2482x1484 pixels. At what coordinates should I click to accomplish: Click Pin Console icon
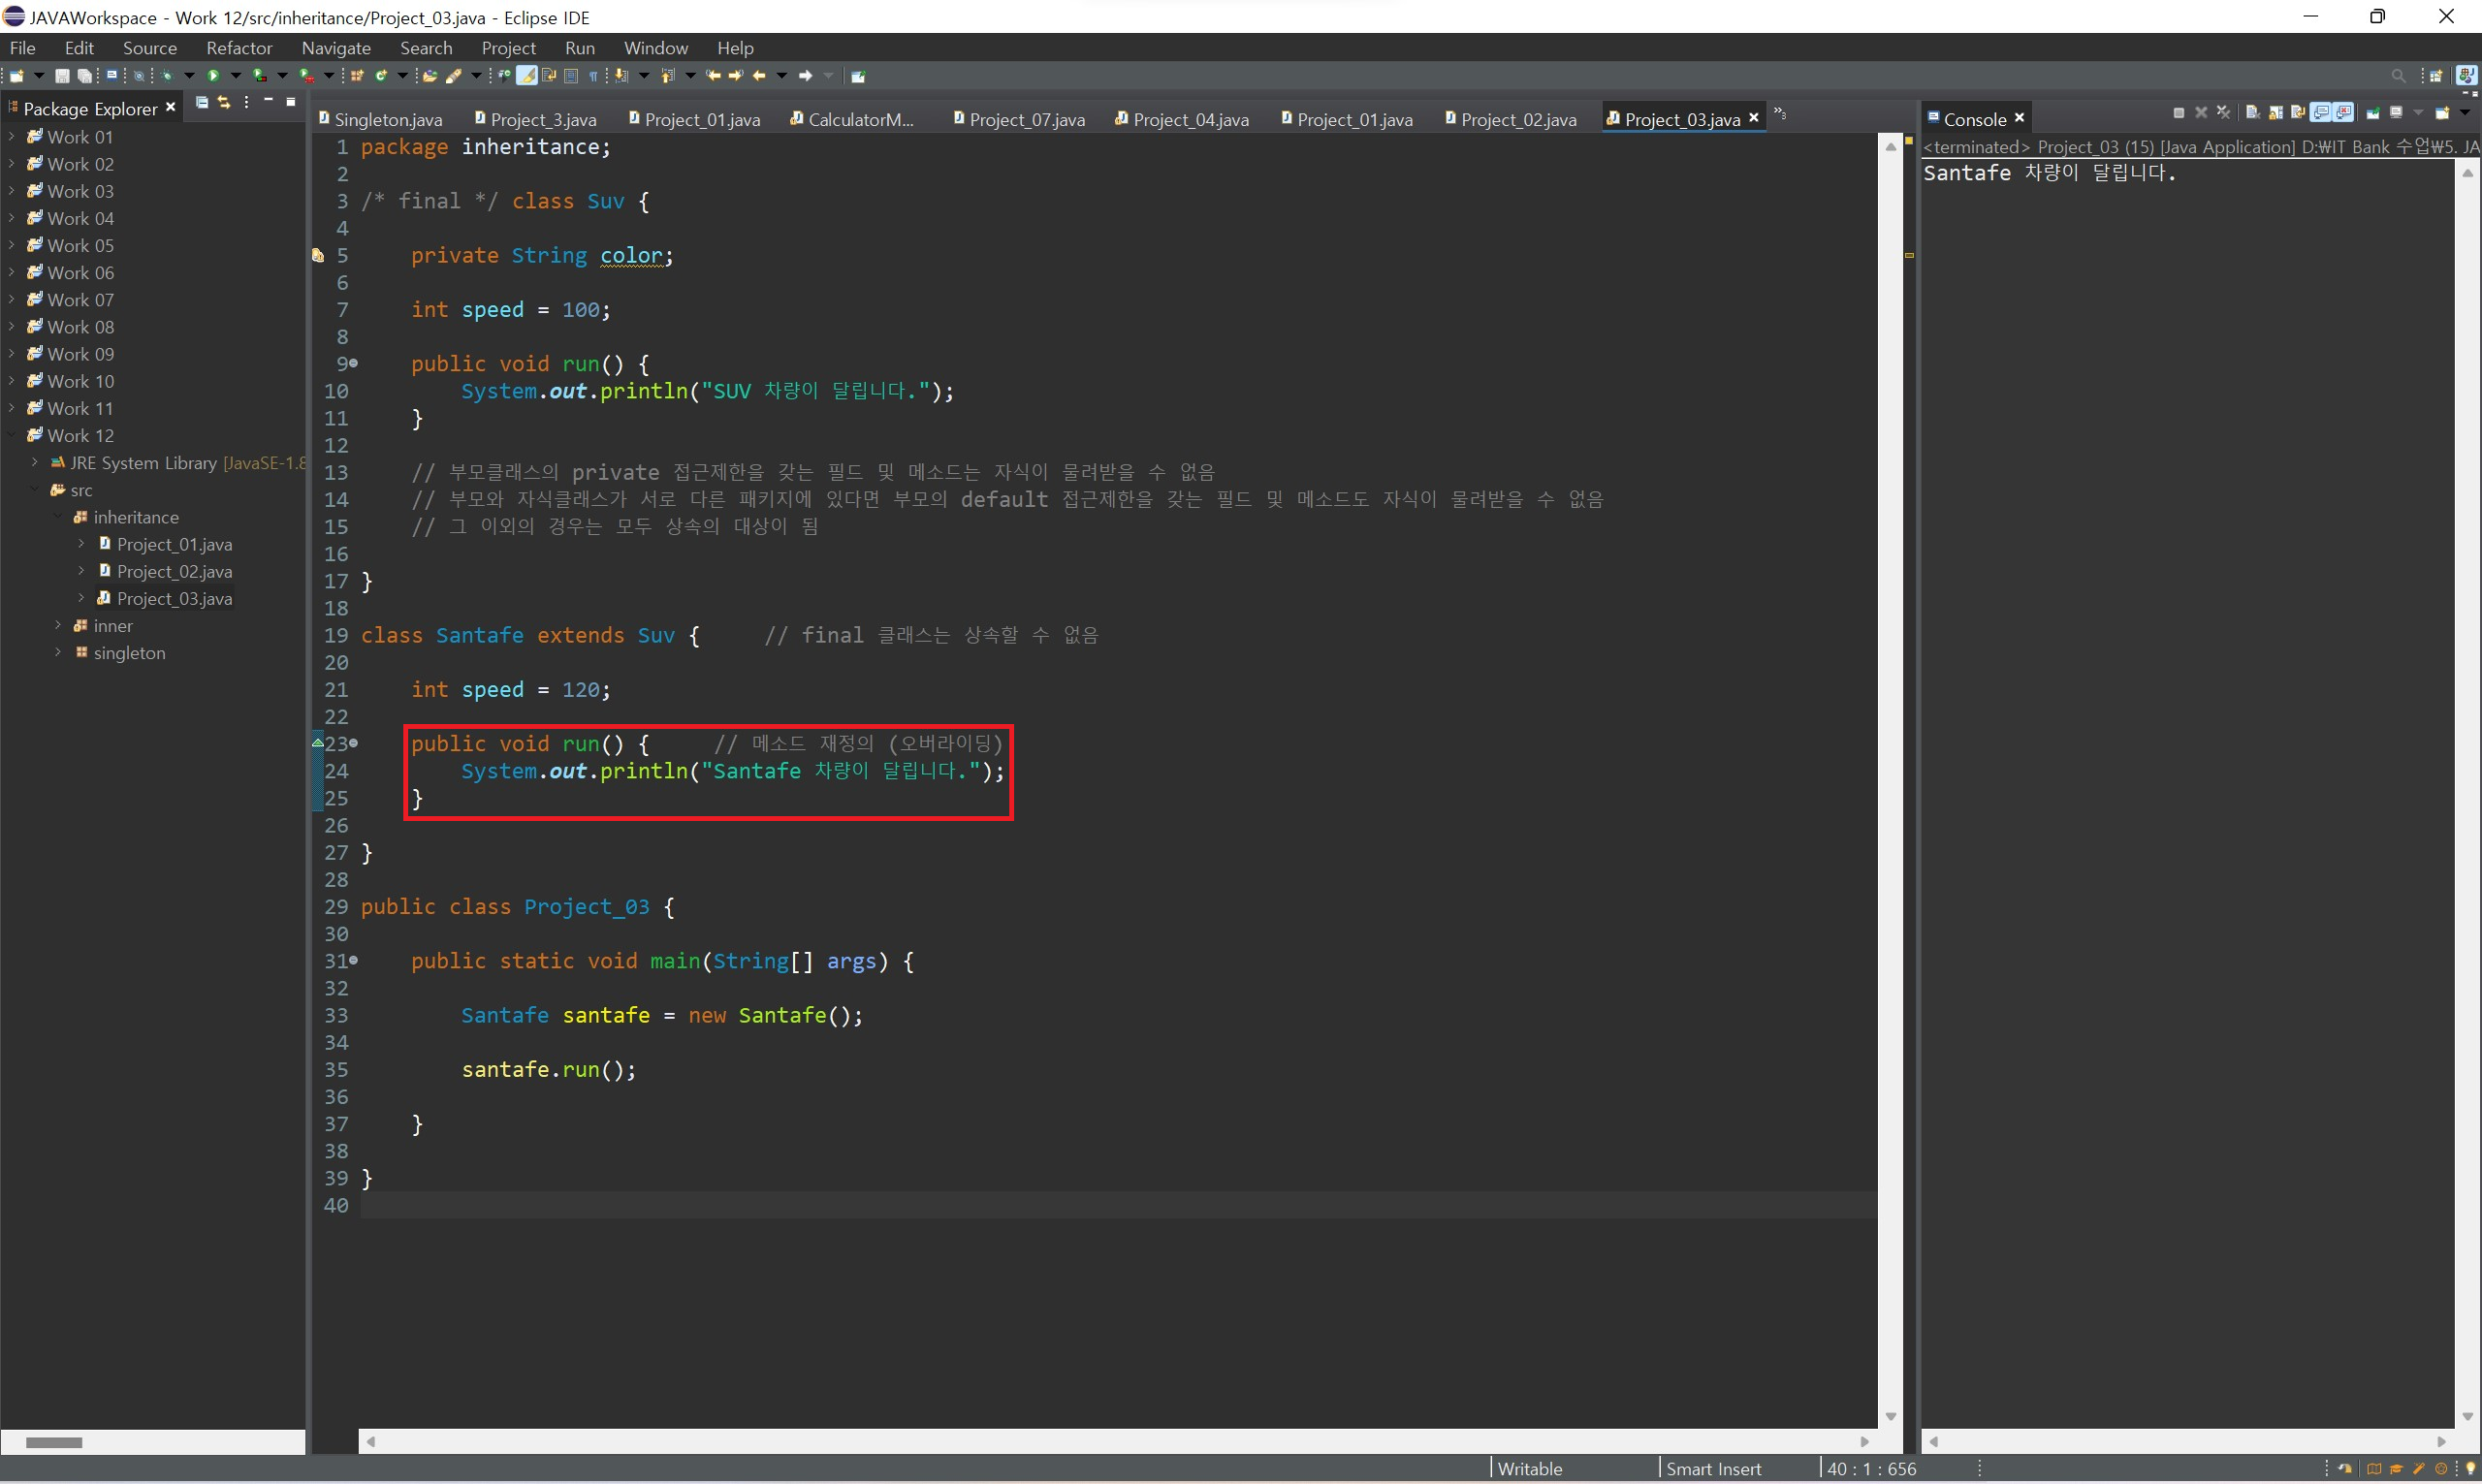tap(2373, 113)
